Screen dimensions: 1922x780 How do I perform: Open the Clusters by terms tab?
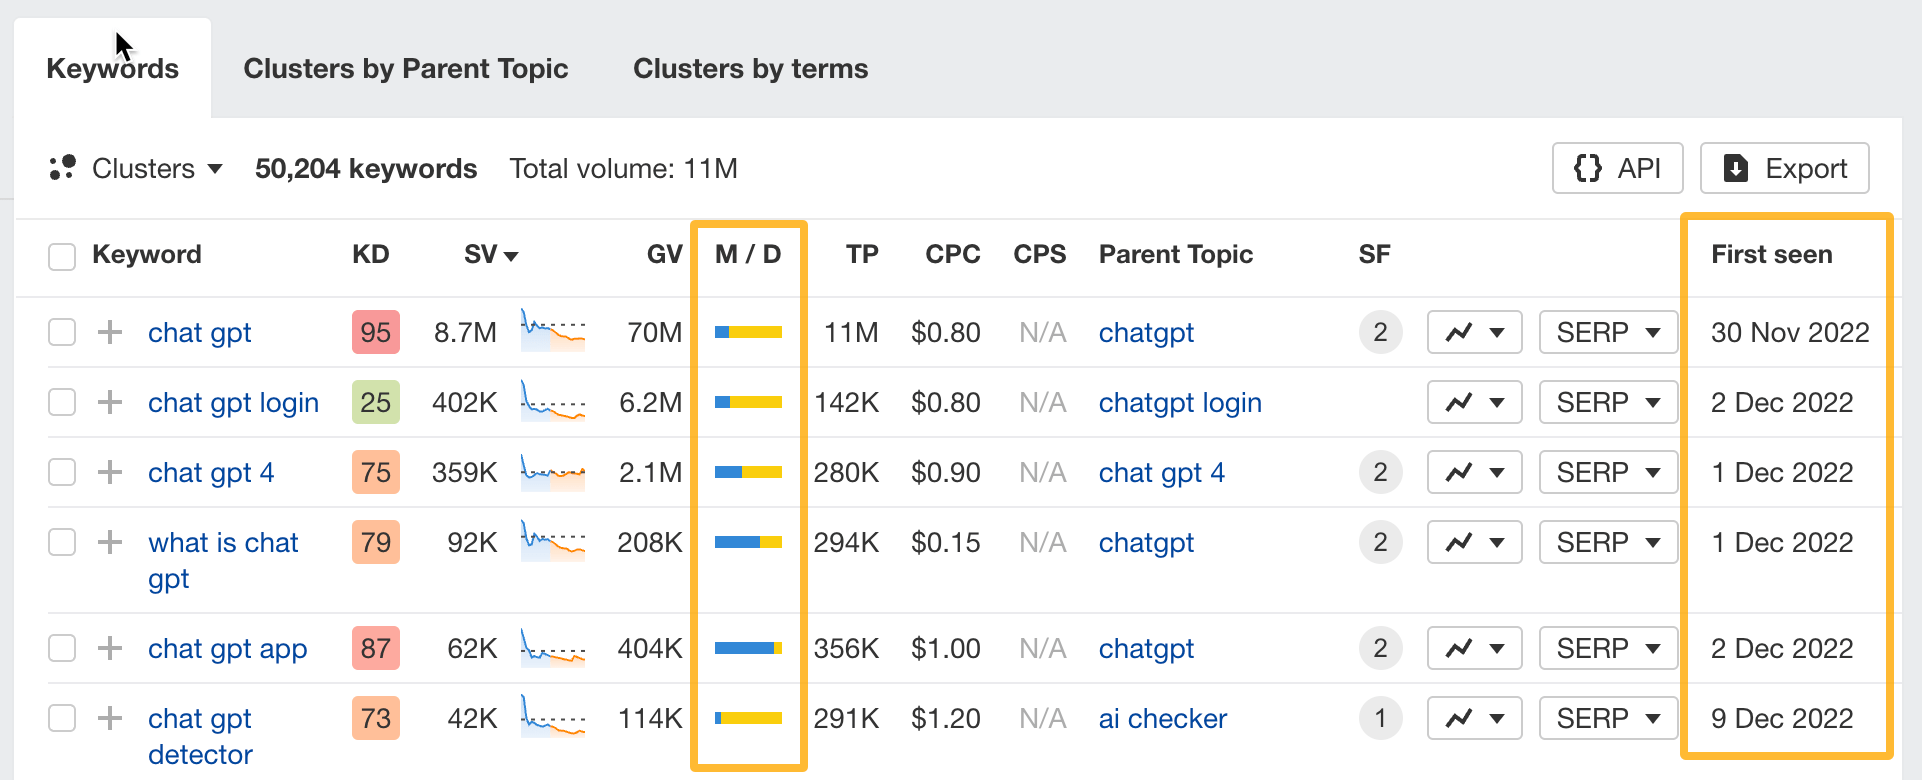(x=750, y=68)
